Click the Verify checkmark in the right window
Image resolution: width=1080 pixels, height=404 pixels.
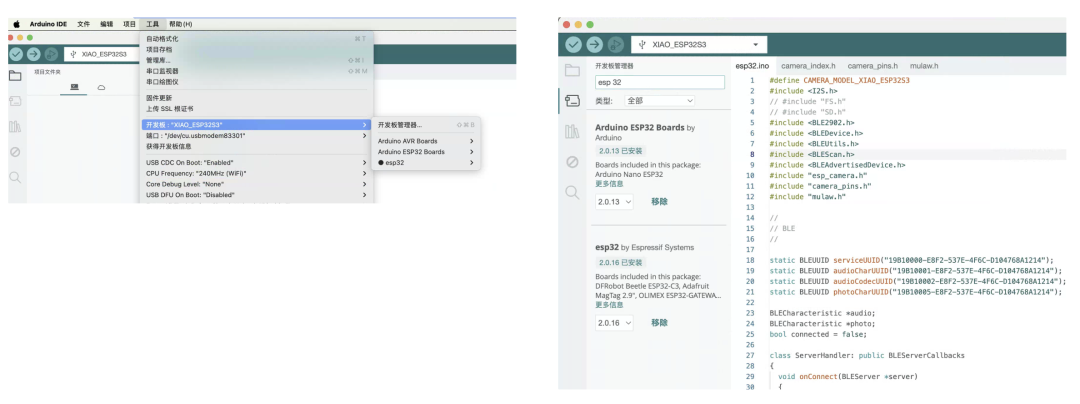573,44
